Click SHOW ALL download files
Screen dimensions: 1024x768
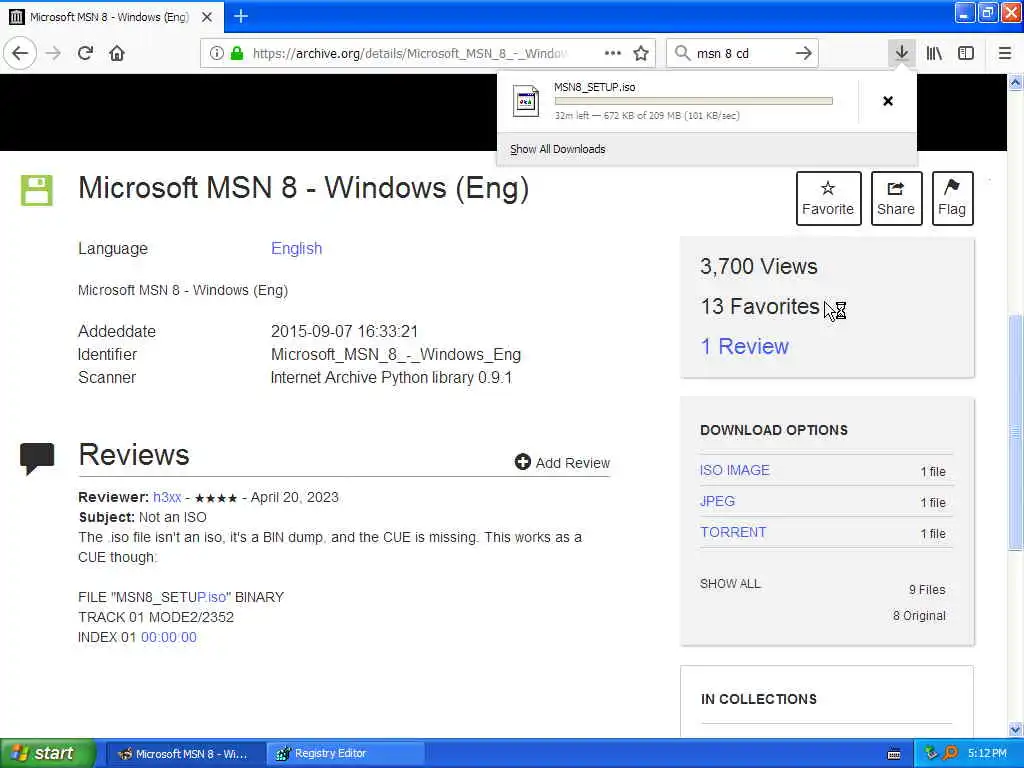(x=730, y=584)
